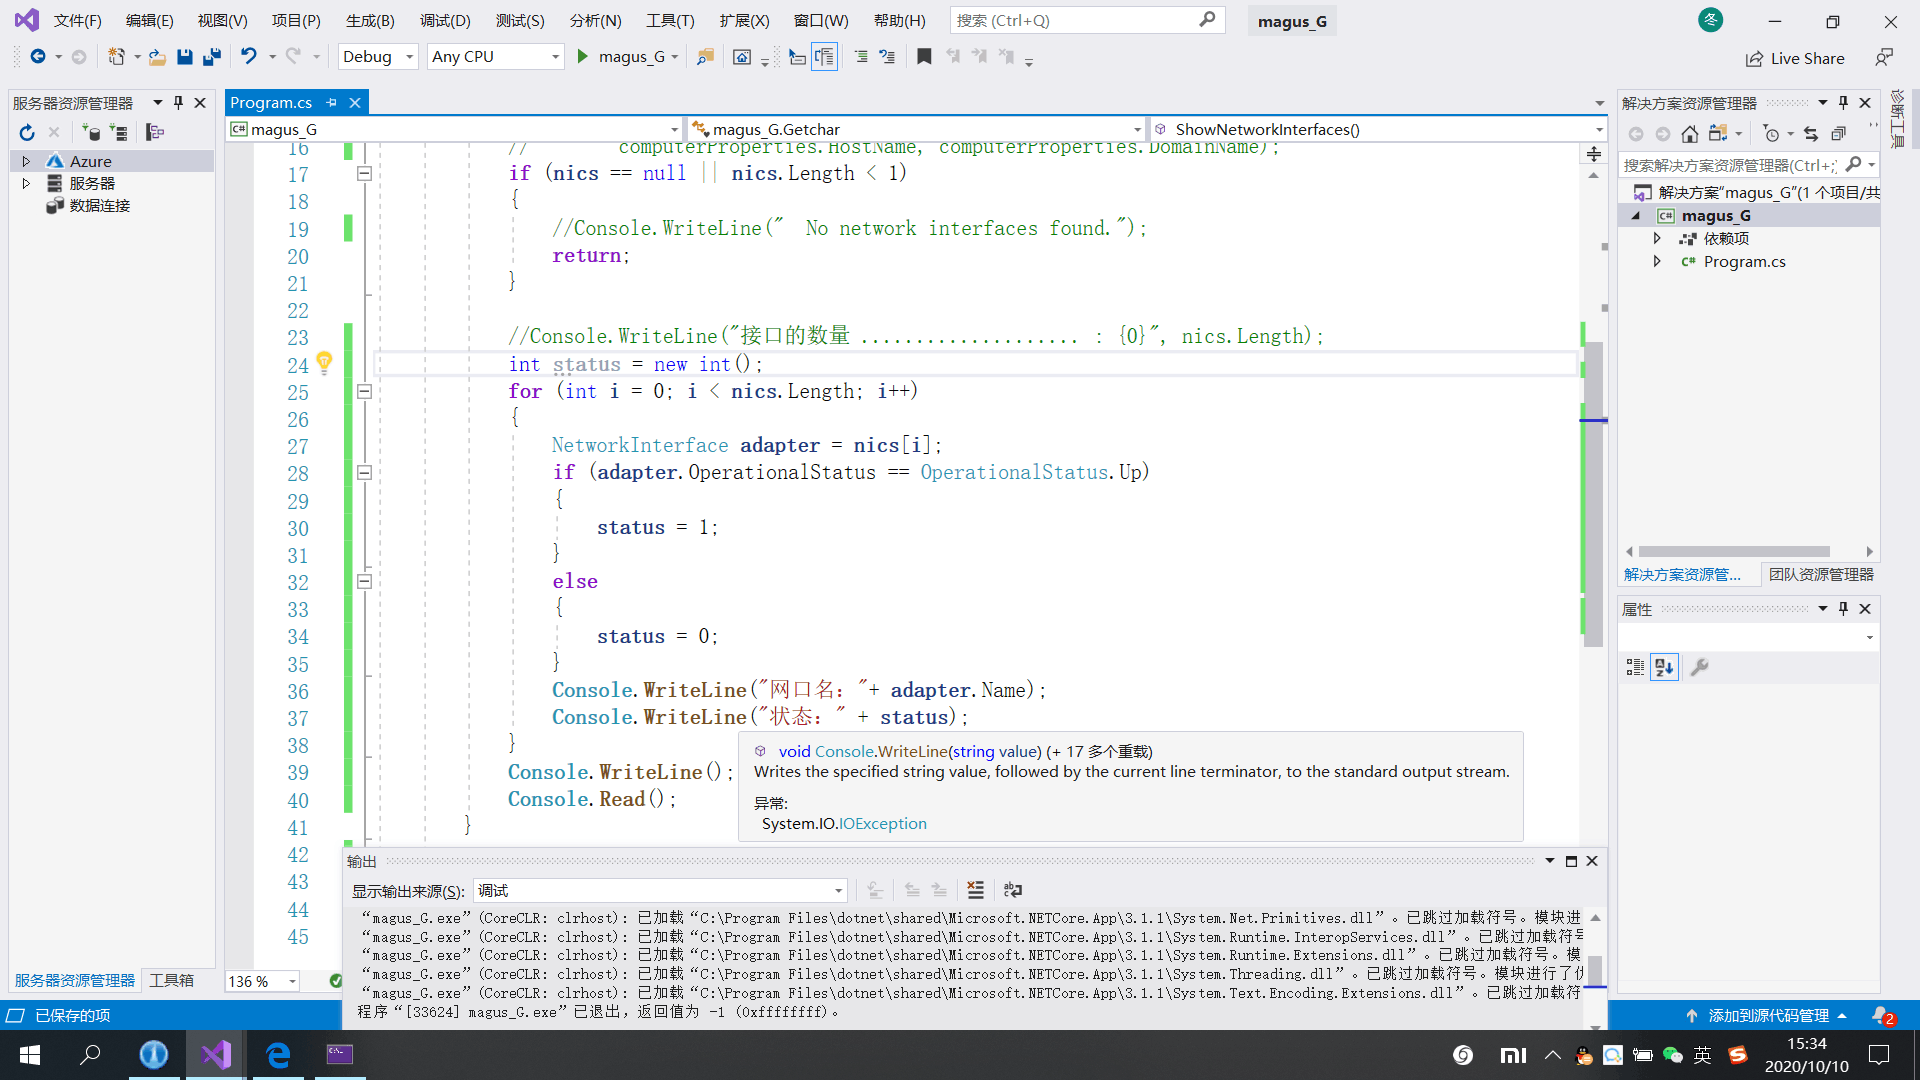Click the lightbulb quick actions icon at line 24
Viewport: 1920px width, 1080px height.
tap(324, 362)
